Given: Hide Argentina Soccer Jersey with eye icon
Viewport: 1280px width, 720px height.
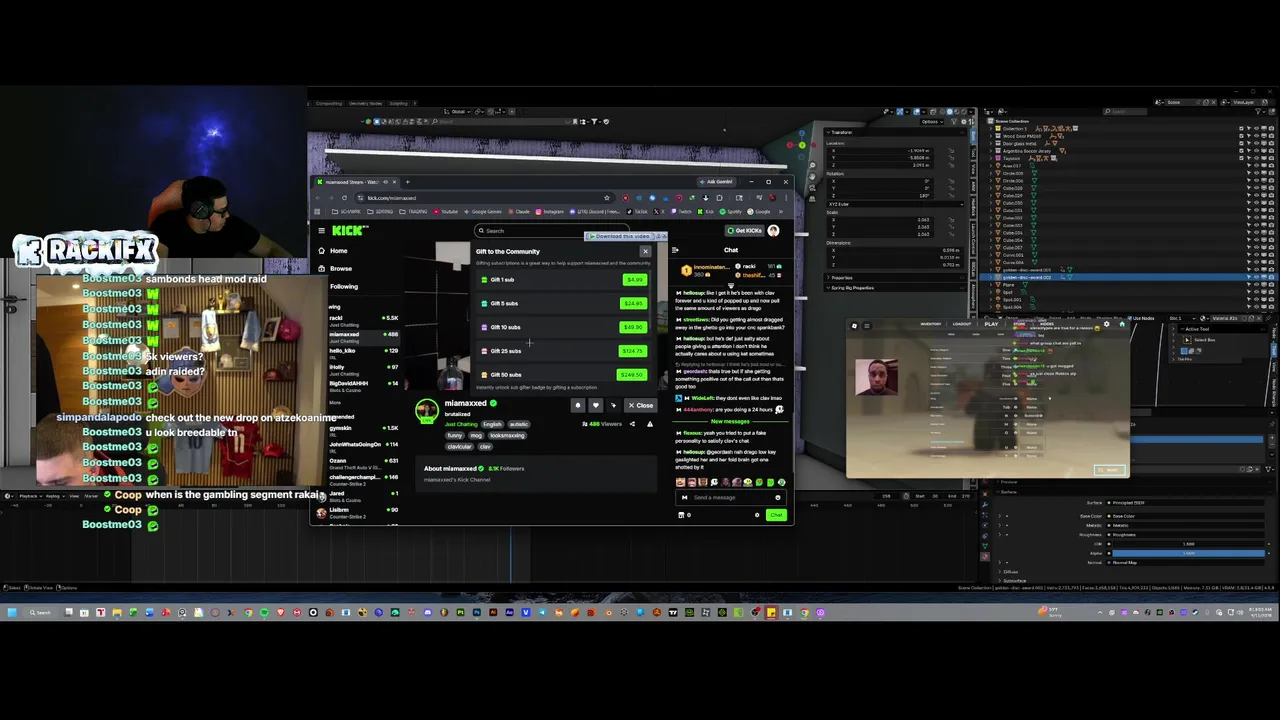Looking at the screenshot, I should (x=1256, y=151).
